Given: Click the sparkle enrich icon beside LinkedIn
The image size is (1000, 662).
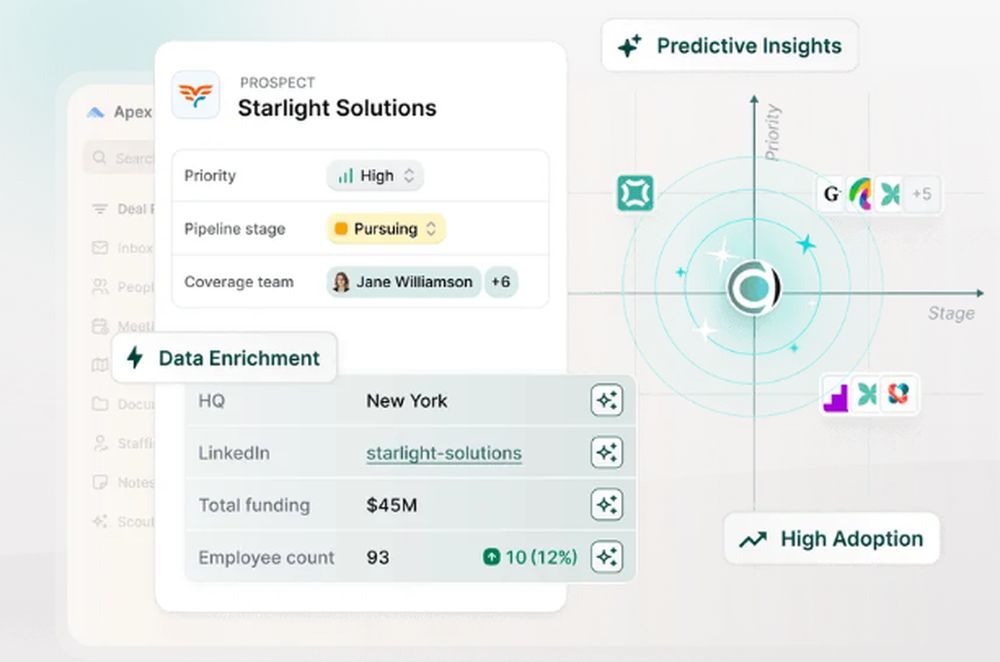Looking at the screenshot, I should click(606, 453).
